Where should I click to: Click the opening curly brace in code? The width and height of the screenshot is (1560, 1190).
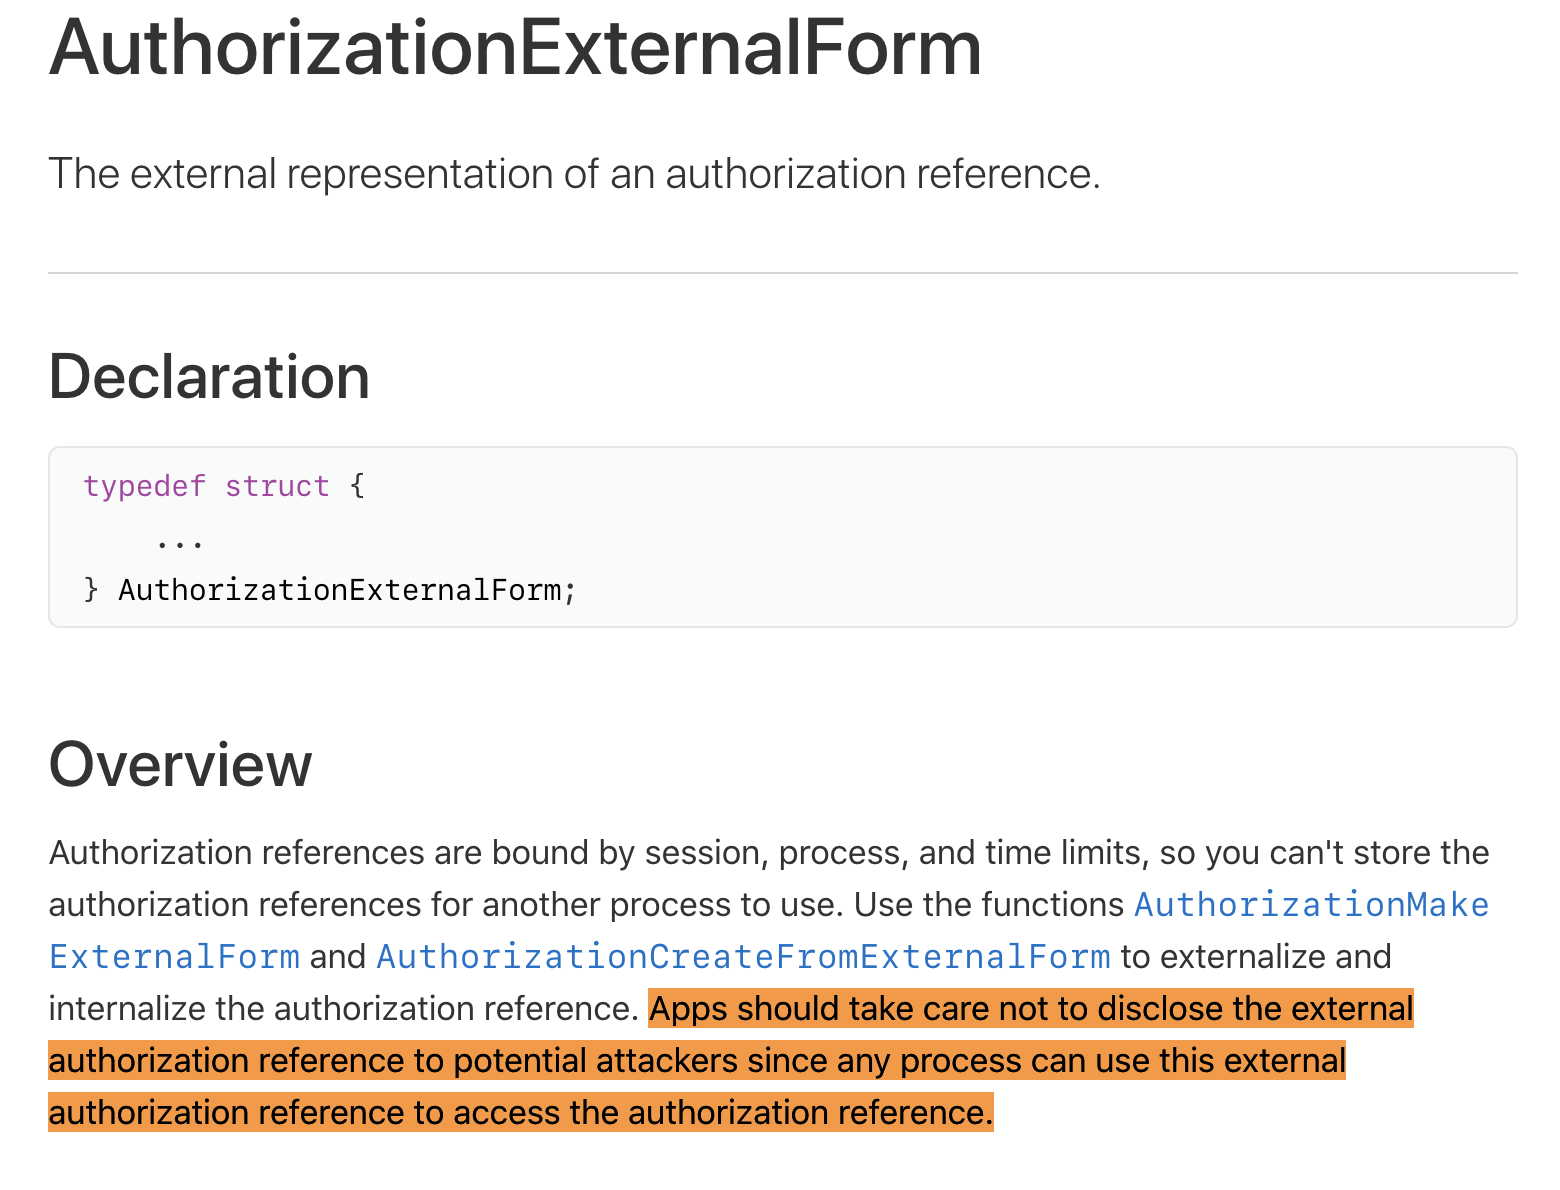pyautogui.click(x=357, y=486)
